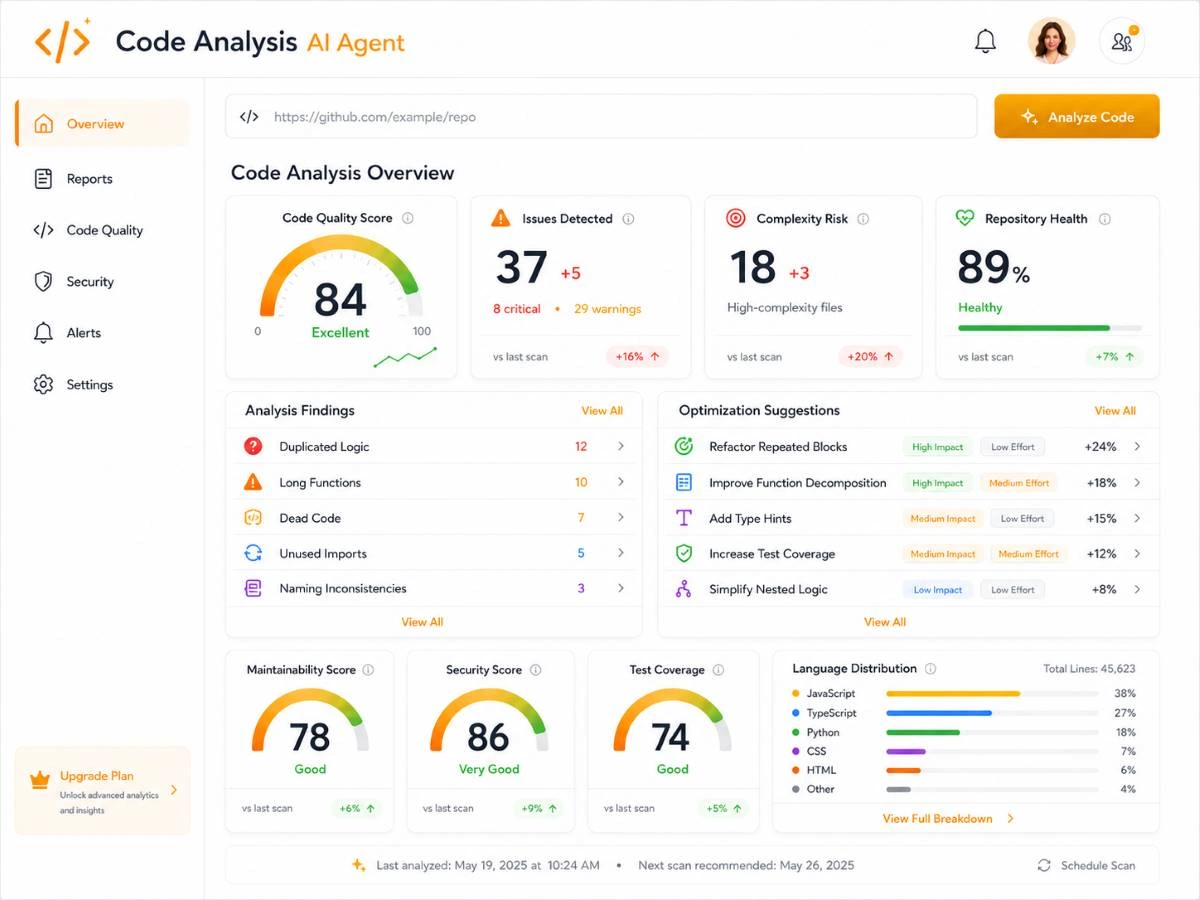
Task: Expand the Duplicated Logic finding chevron
Action: click(x=621, y=447)
